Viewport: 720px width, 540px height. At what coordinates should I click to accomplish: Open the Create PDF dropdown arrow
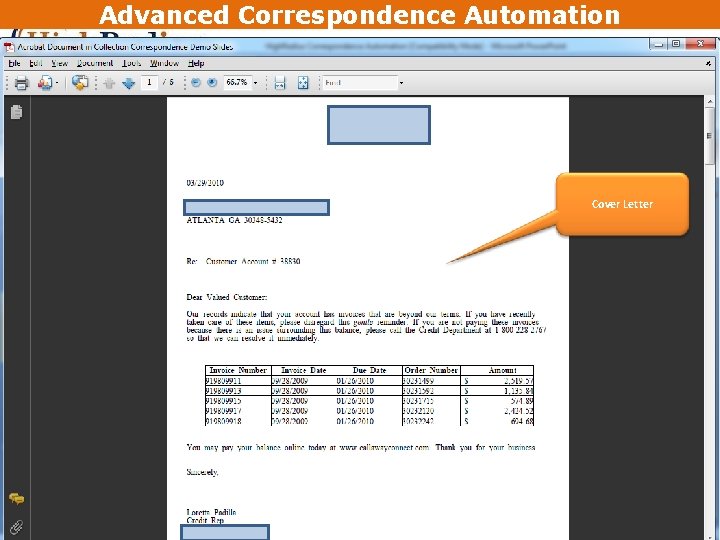(57, 83)
